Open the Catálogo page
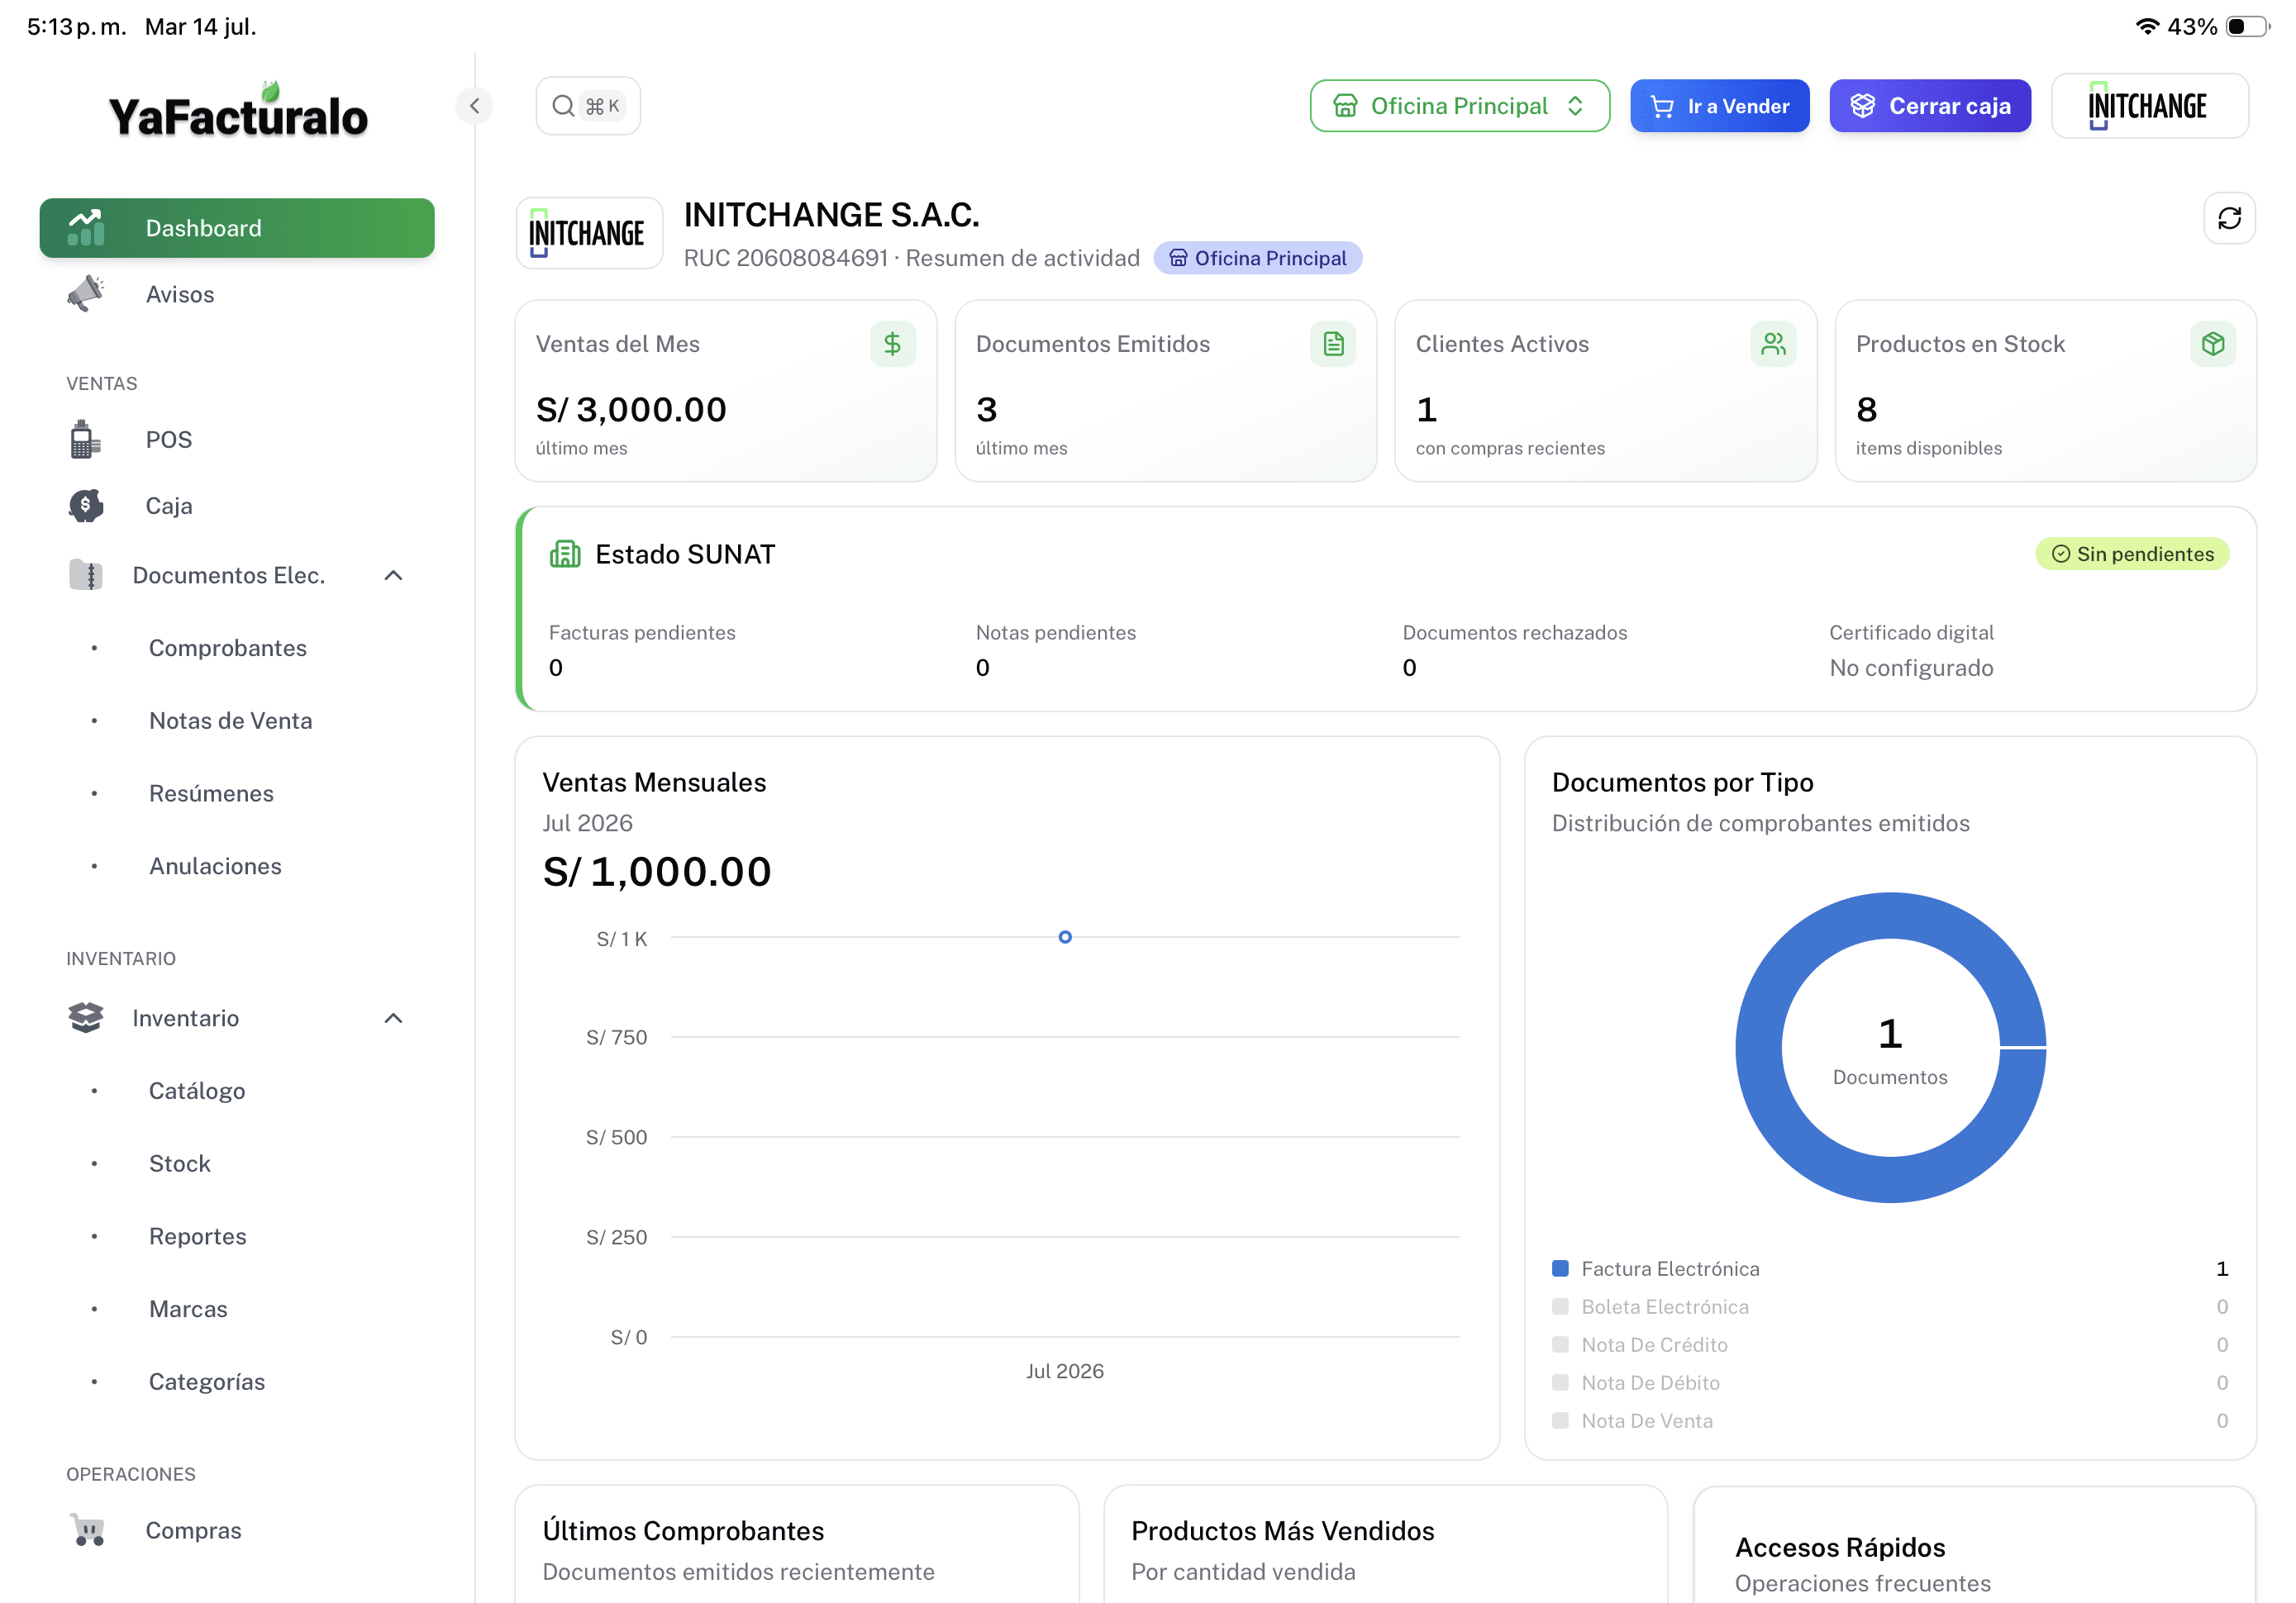 (x=197, y=1091)
